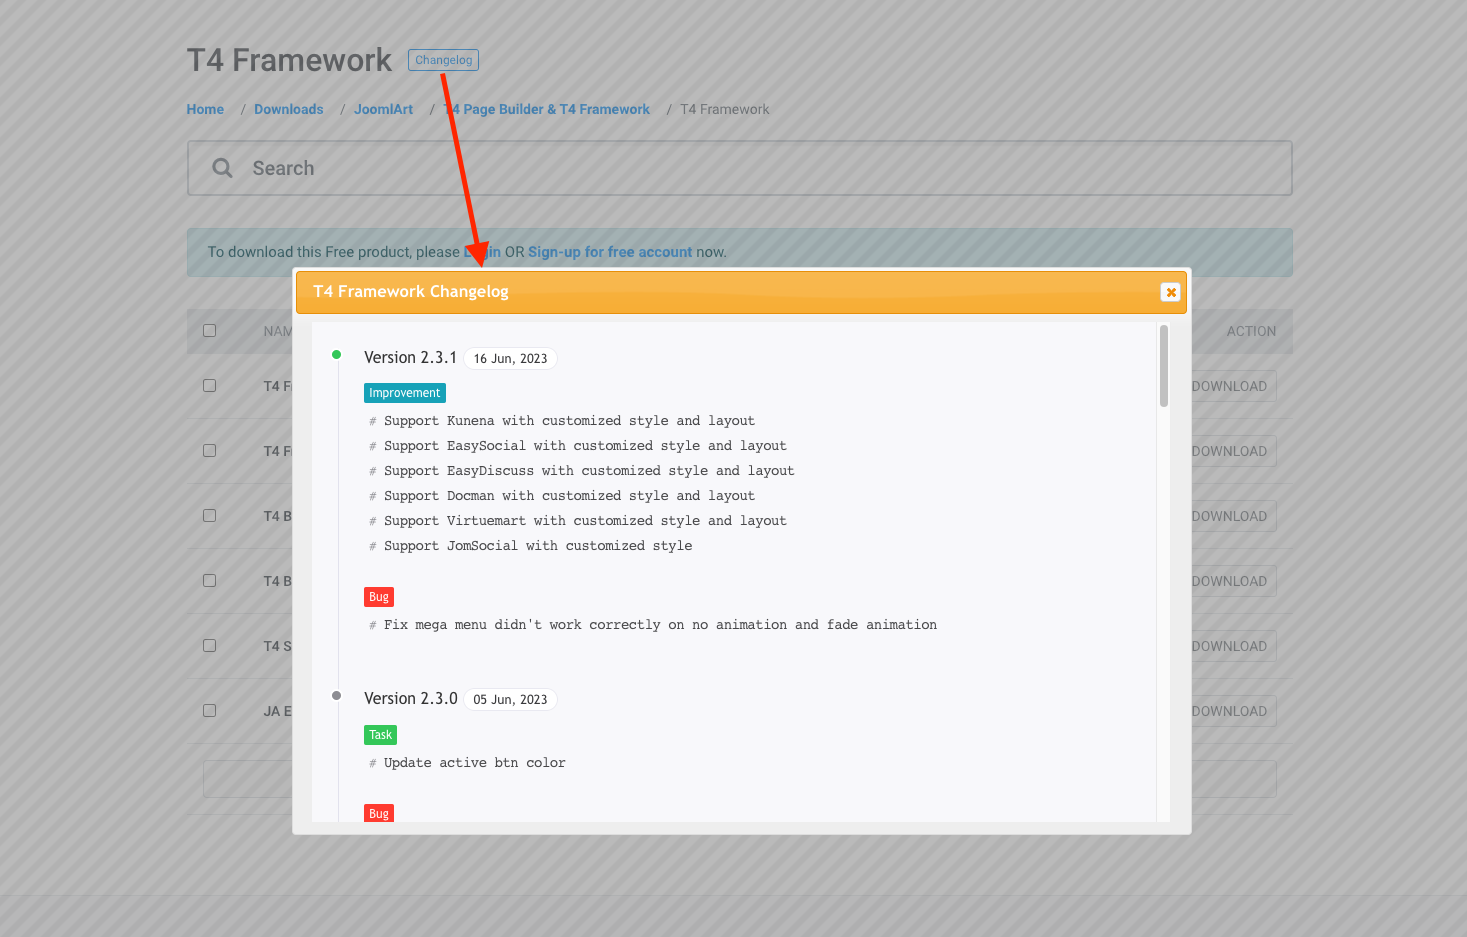This screenshot has height=937, width=1467.
Task: Select the JA E row checkbox
Action: coord(210,711)
